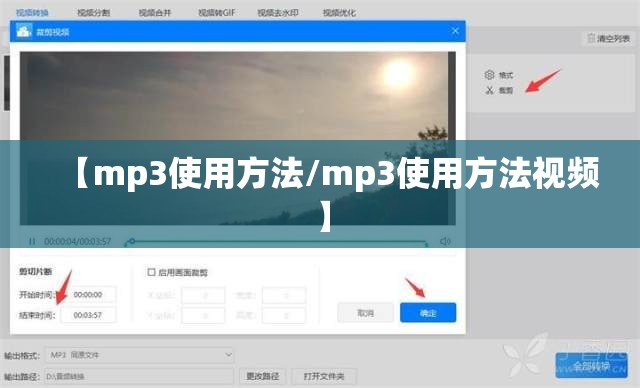Click the 输出路径 path field
Screen dimensions: 640x388
click(139, 376)
